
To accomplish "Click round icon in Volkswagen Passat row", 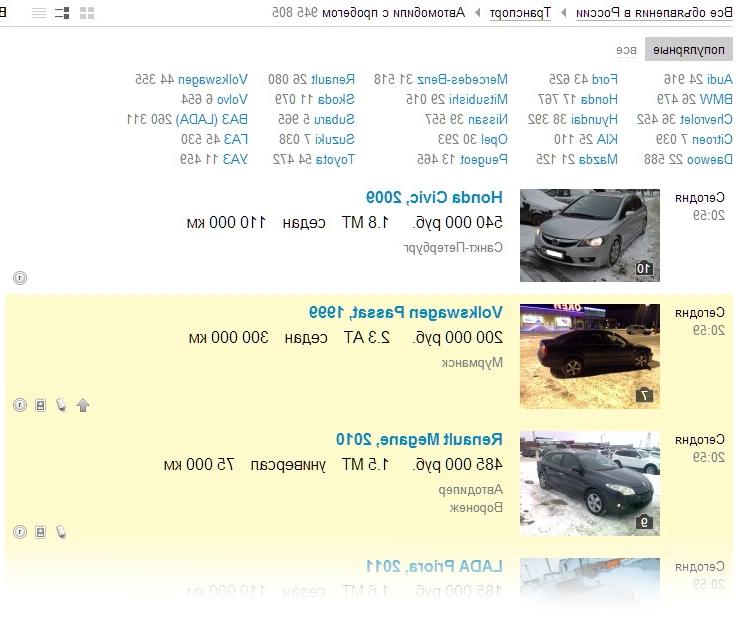I will [x=20, y=405].
